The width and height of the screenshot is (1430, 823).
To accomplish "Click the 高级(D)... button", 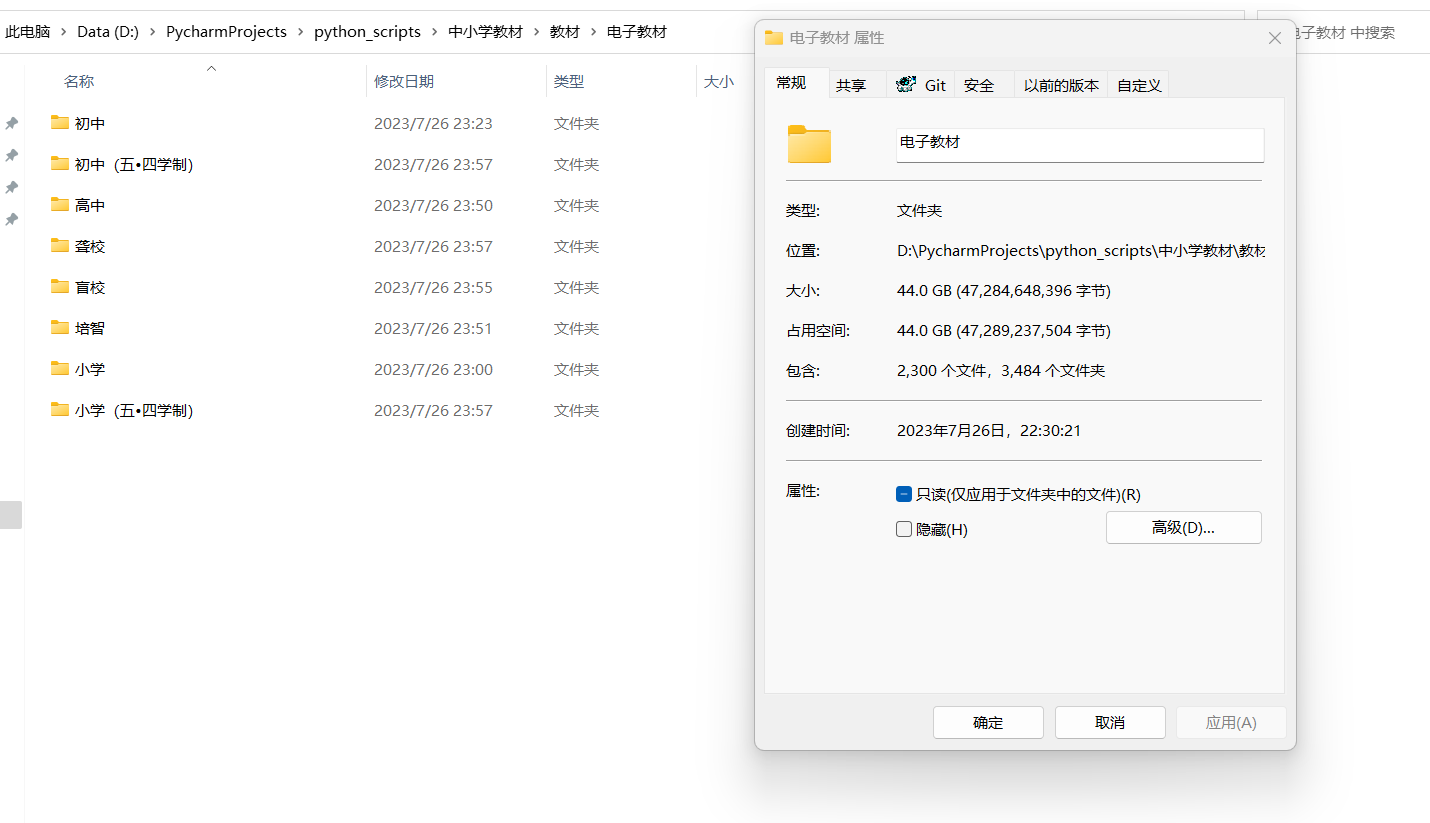I will pyautogui.click(x=1183, y=528).
